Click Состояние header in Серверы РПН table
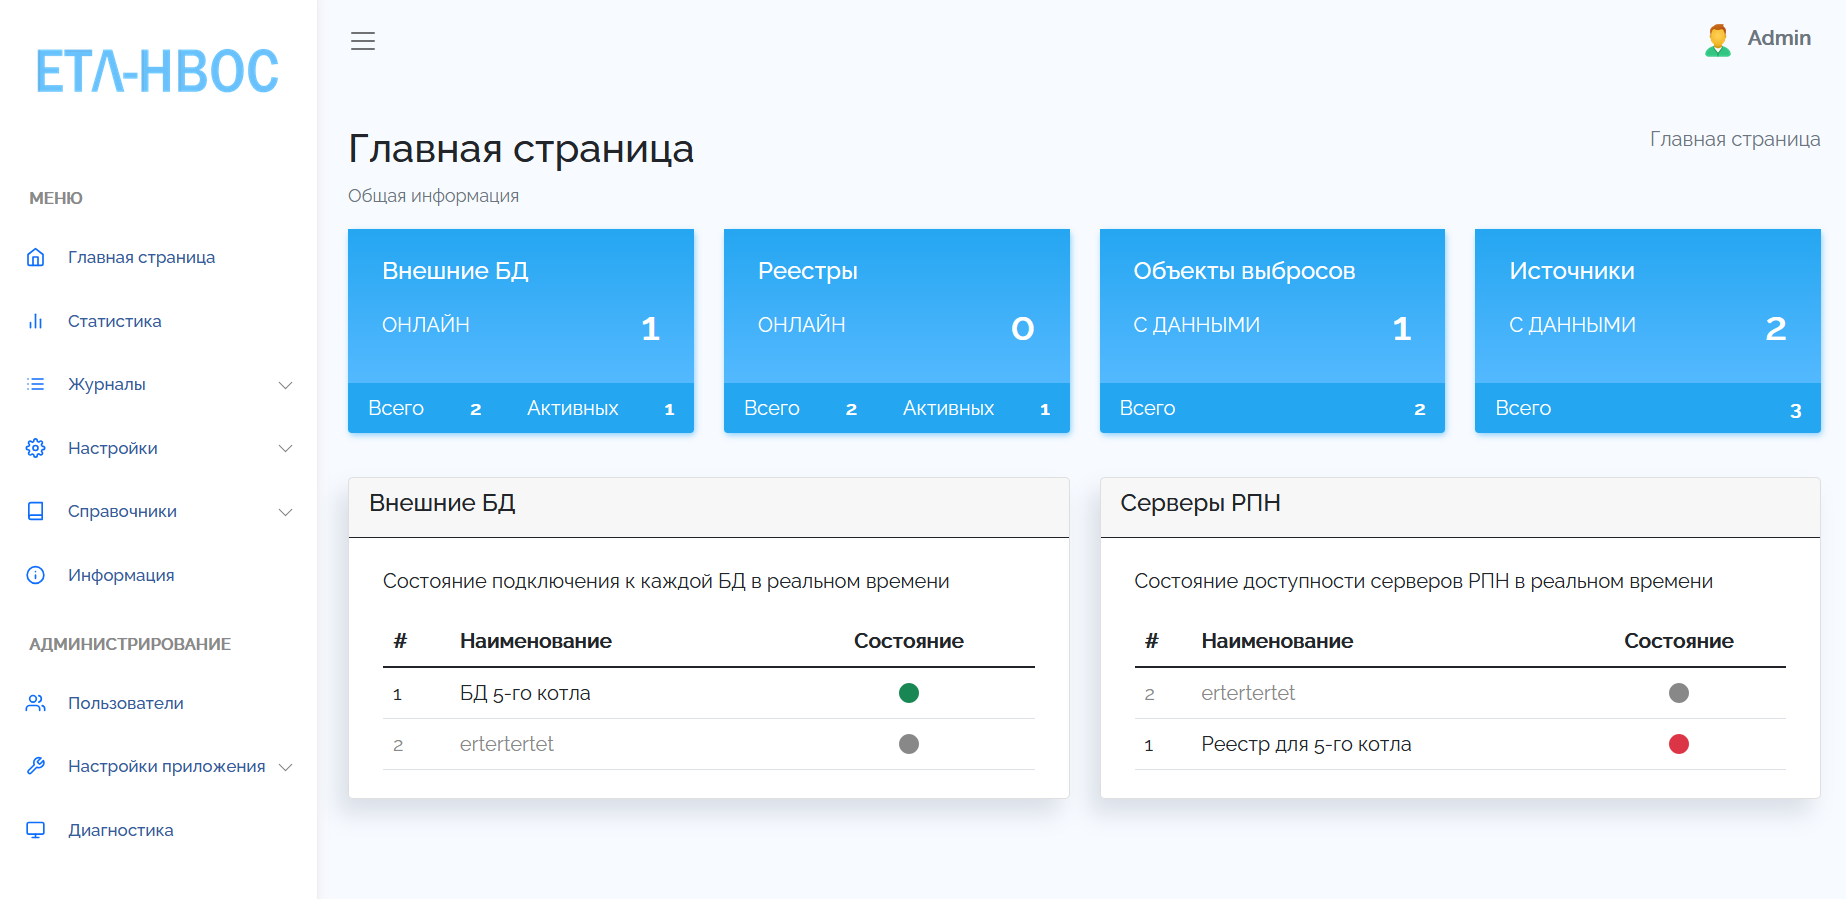Screen dimensions: 1846x899 [1679, 641]
